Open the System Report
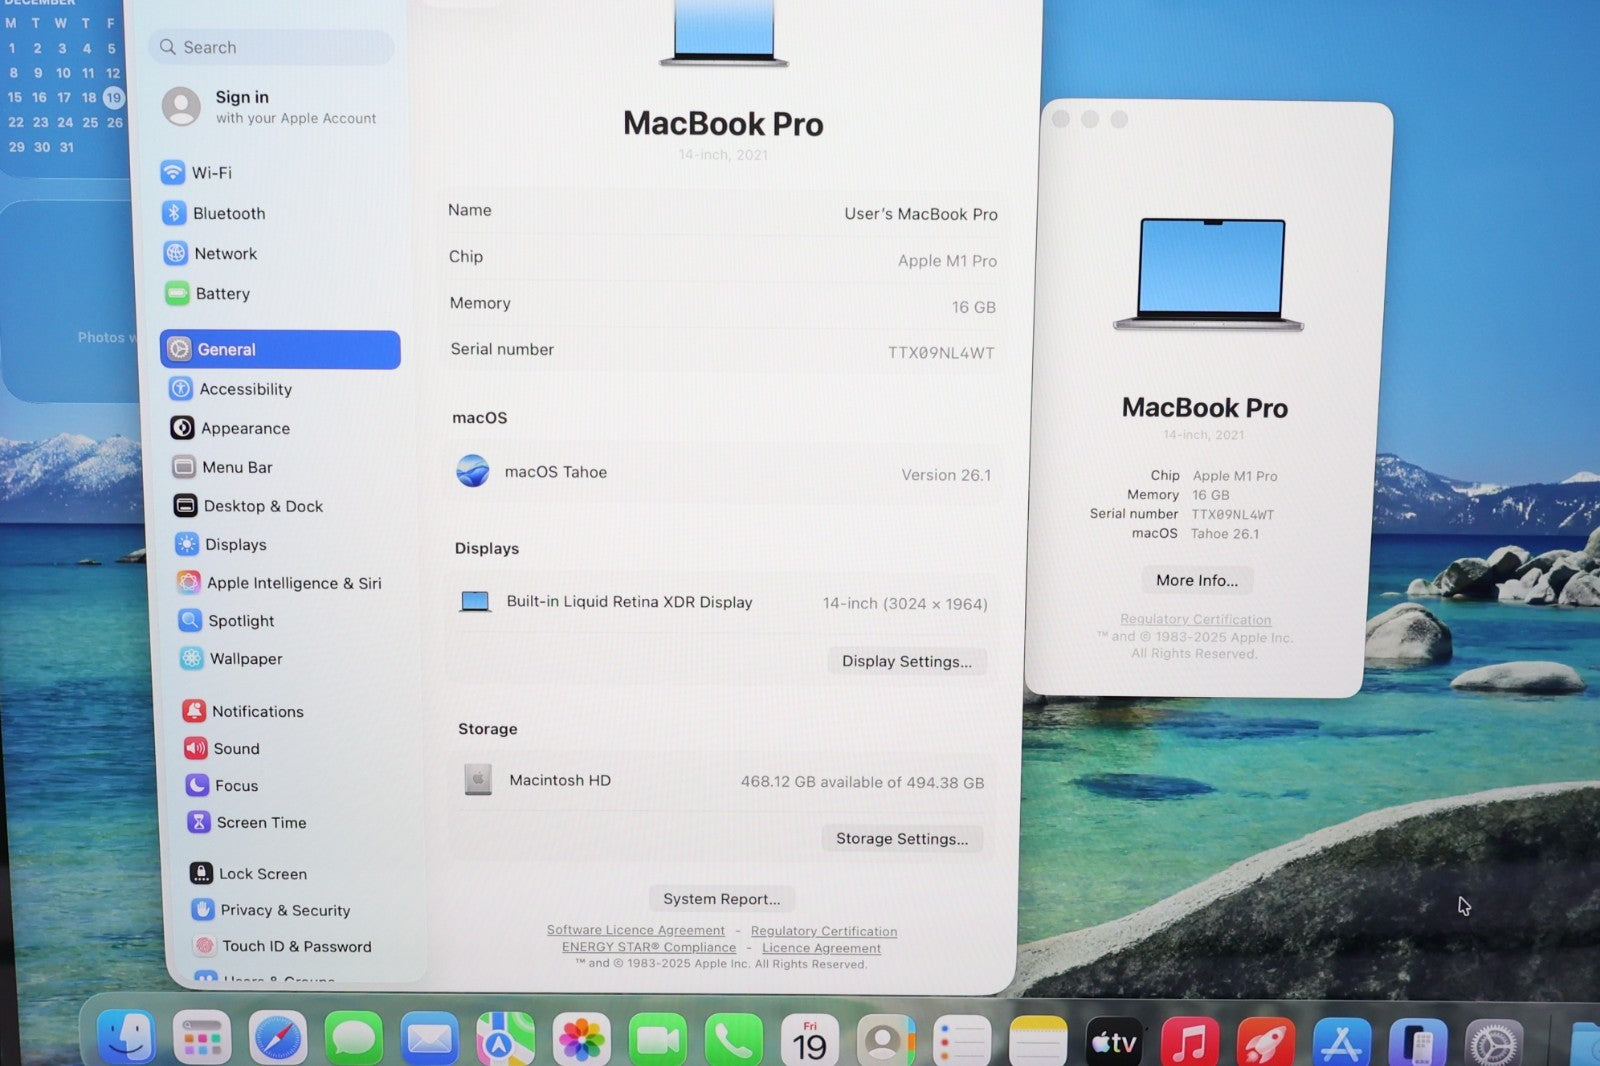Image resolution: width=1600 pixels, height=1066 pixels. click(721, 899)
